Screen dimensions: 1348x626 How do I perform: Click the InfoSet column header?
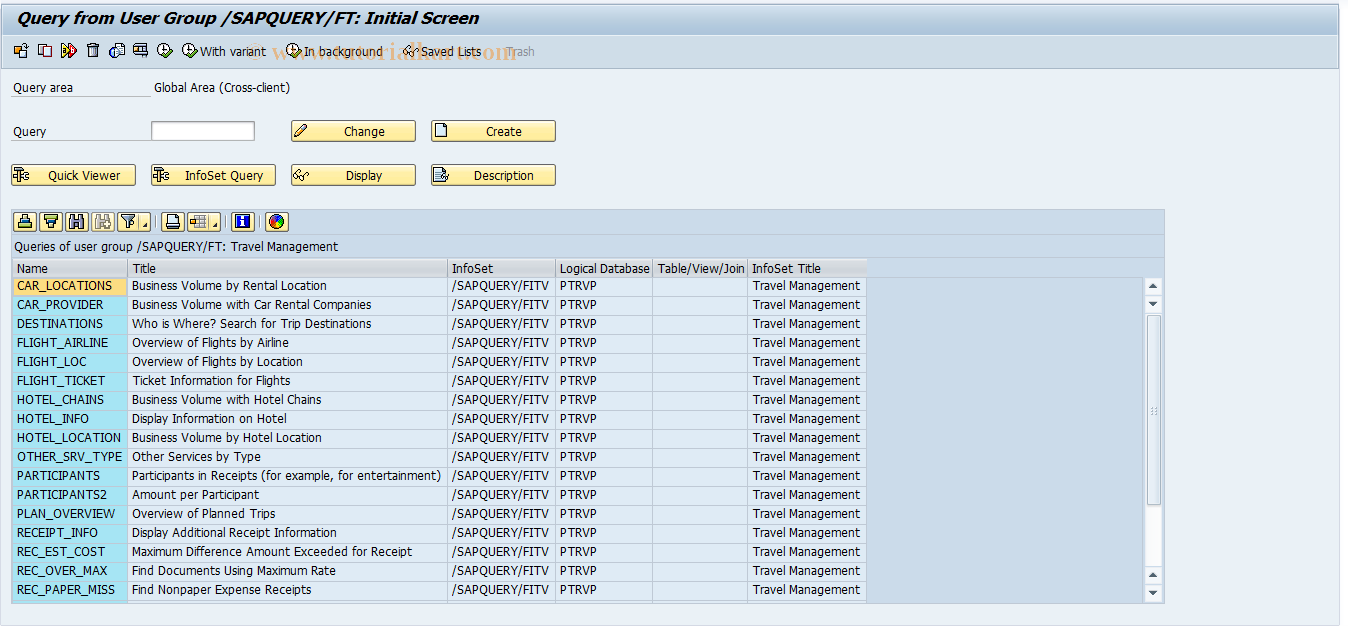(502, 268)
